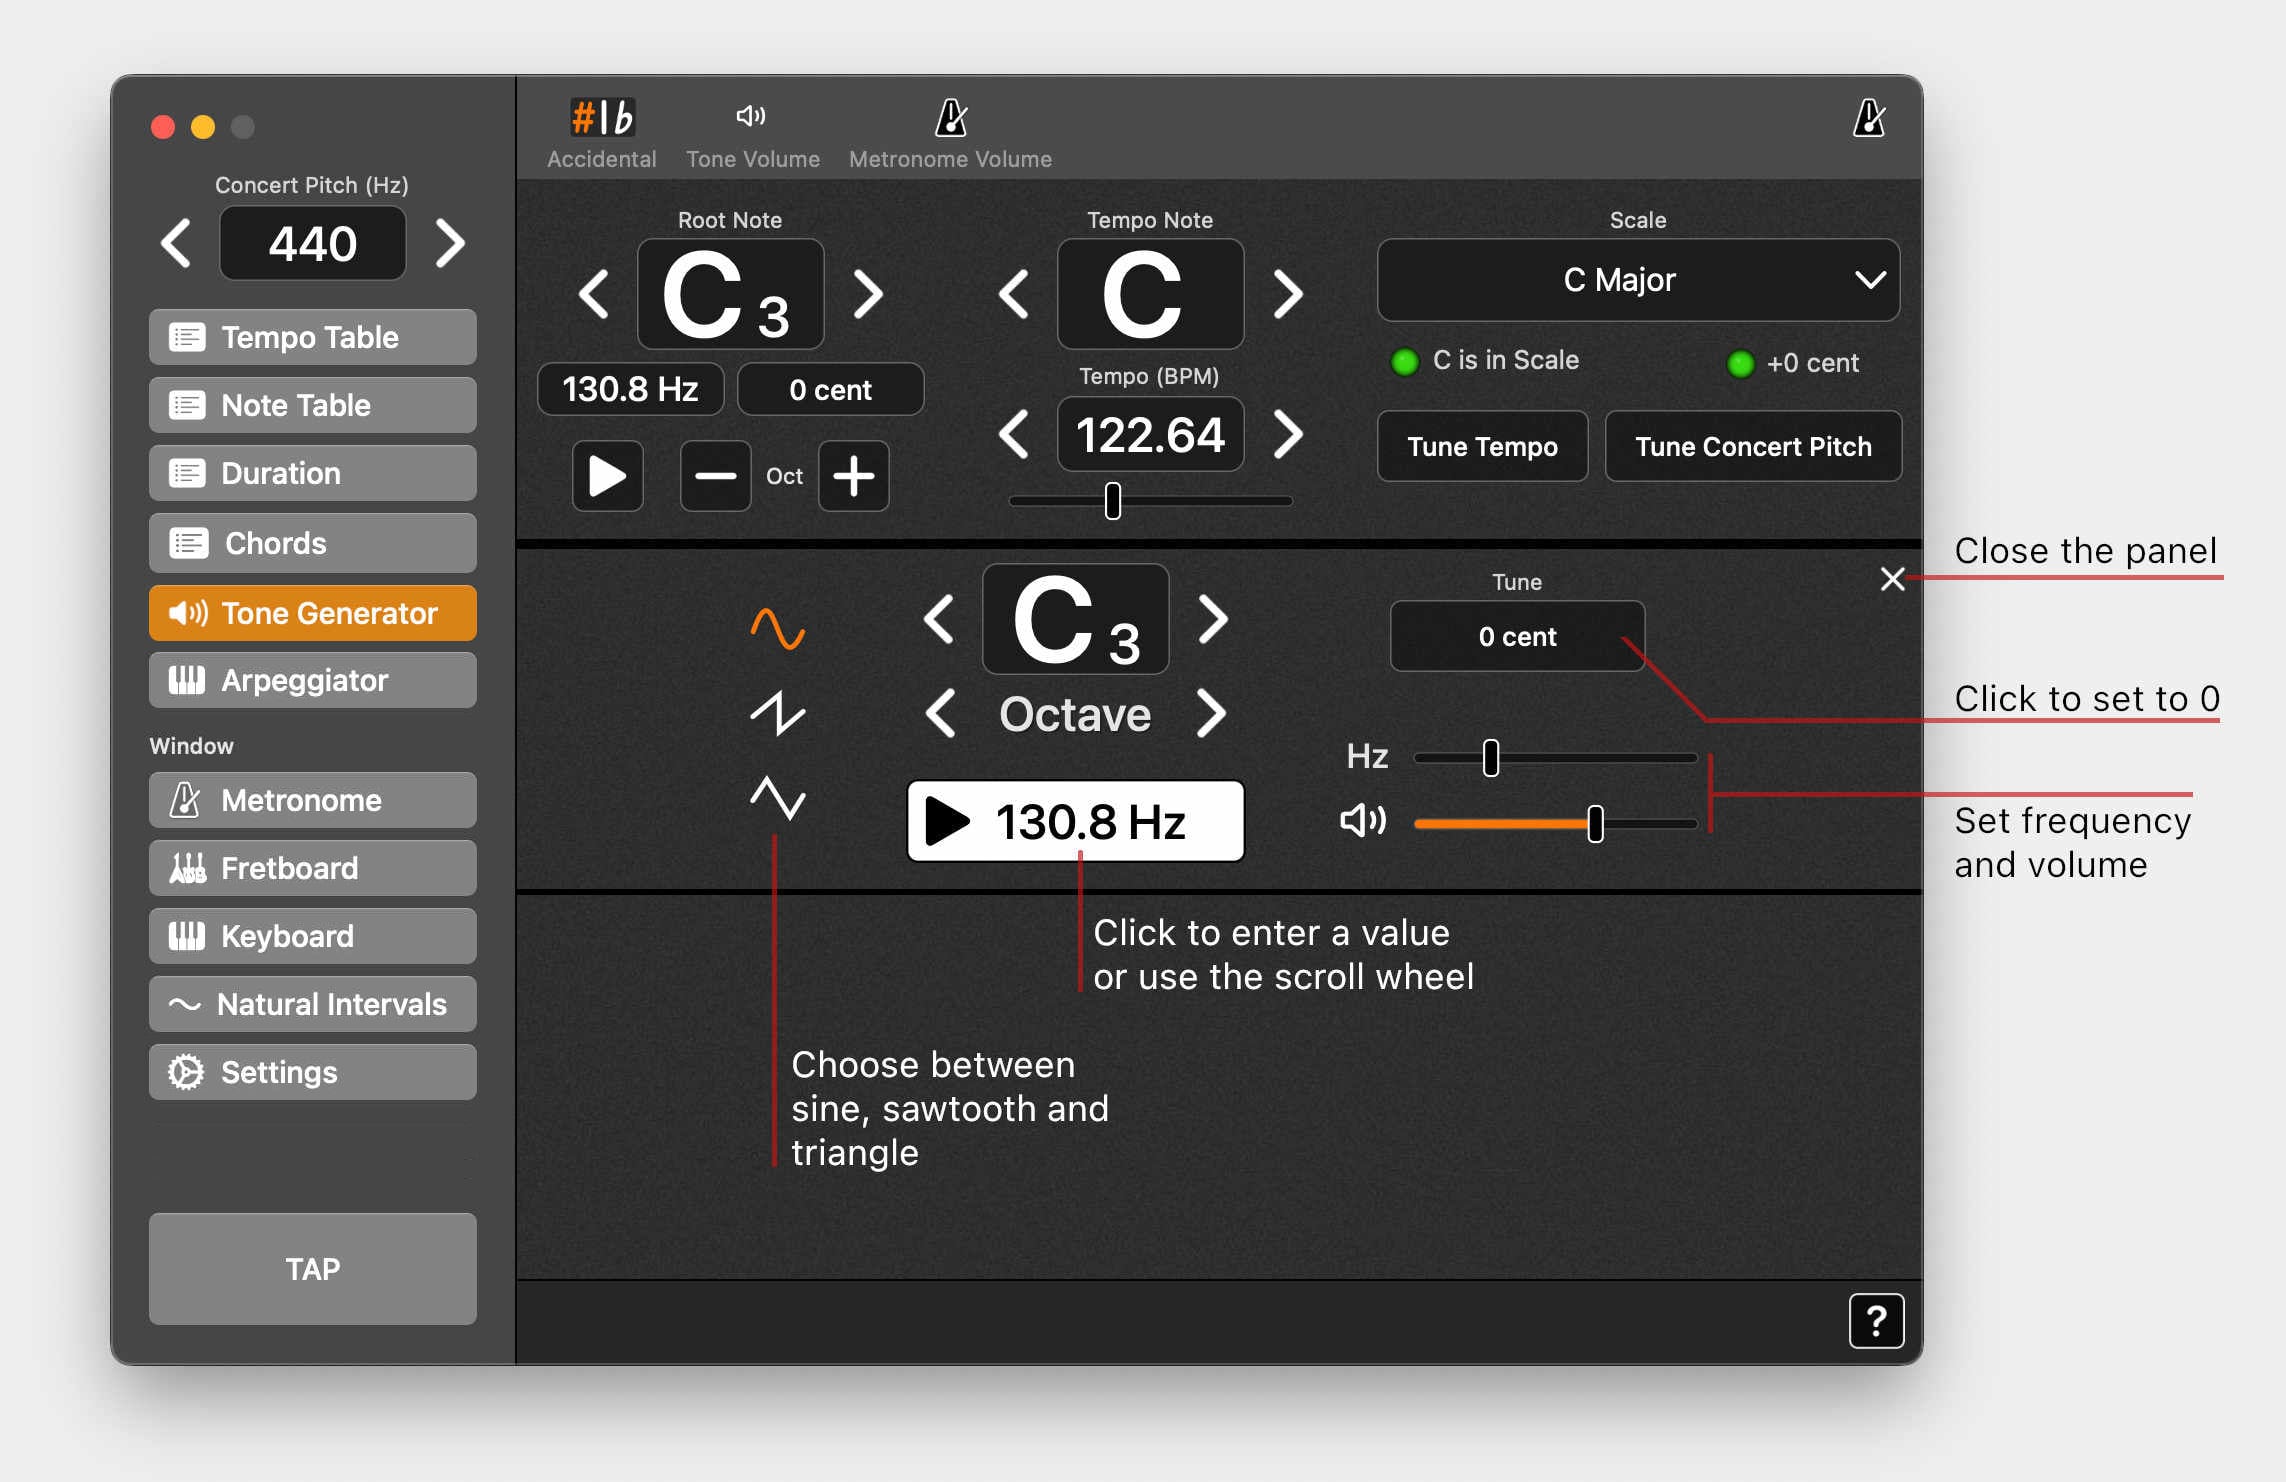Select the triangle waveform icon
The height and width of the screenshot is (1482, 2286).
pos(777,798)
